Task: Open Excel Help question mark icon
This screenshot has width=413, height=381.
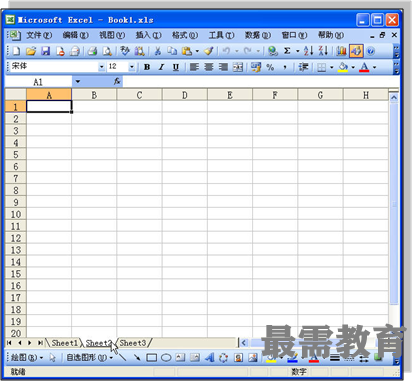Action: (x=371, y=51)
